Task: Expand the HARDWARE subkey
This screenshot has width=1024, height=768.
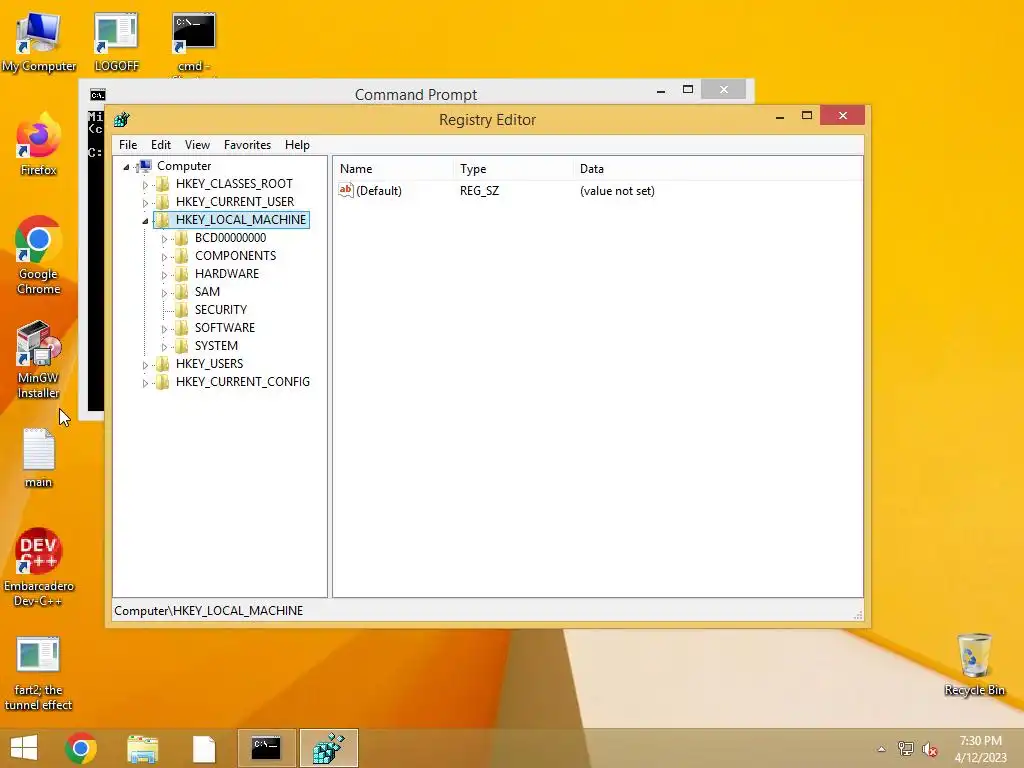Action: click(x=164, y=275)
